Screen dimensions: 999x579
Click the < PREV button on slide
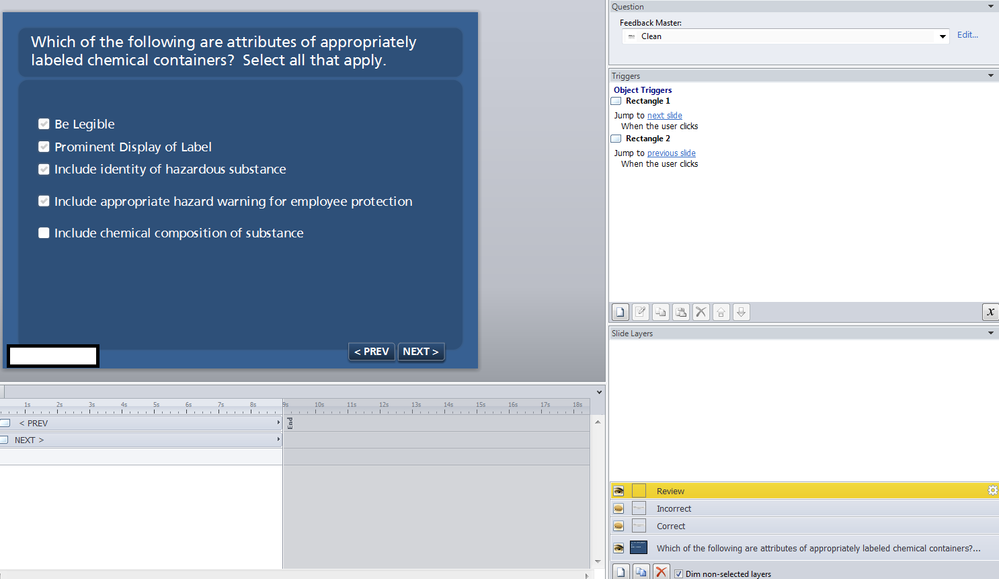[x=371, y=352]
